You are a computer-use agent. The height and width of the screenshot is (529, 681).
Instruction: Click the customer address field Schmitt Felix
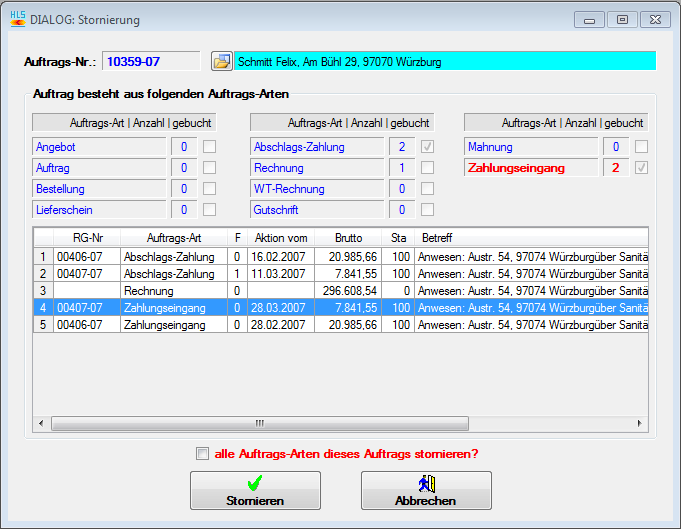(x=445, y=61)
